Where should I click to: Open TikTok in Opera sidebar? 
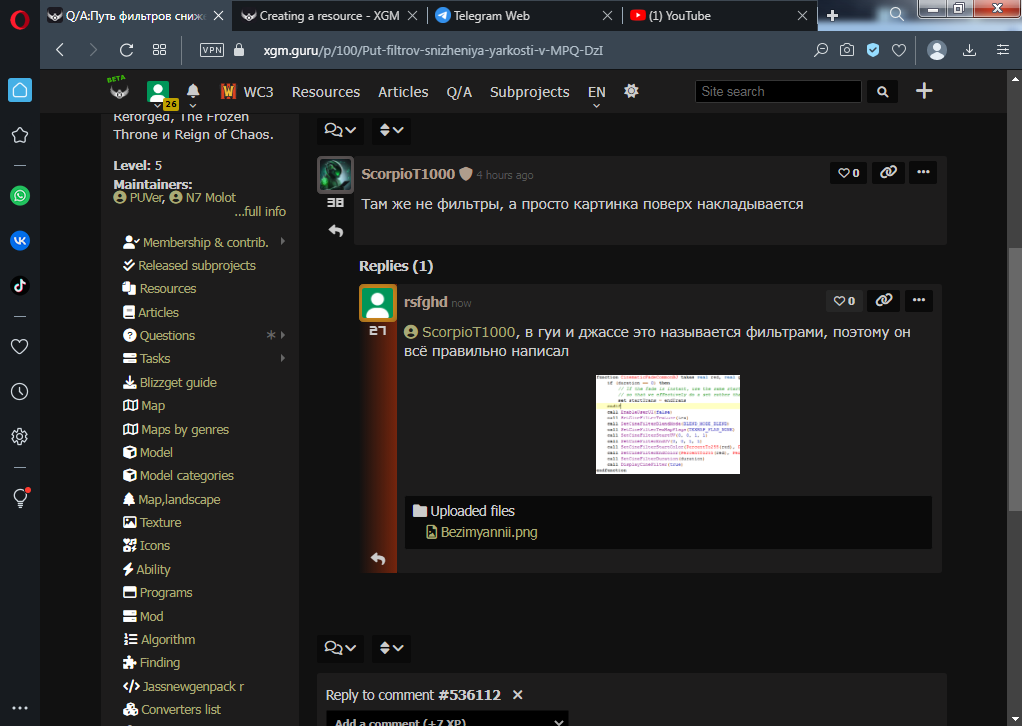[x=20, y=285]
